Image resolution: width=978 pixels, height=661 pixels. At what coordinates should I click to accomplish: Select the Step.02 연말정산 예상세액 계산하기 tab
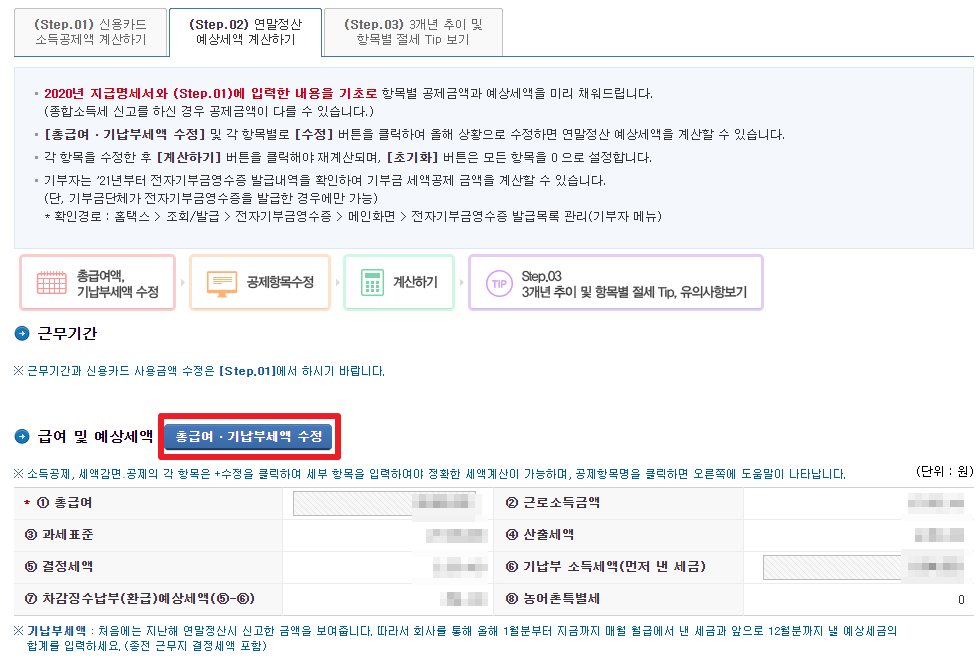click(245, 32)
